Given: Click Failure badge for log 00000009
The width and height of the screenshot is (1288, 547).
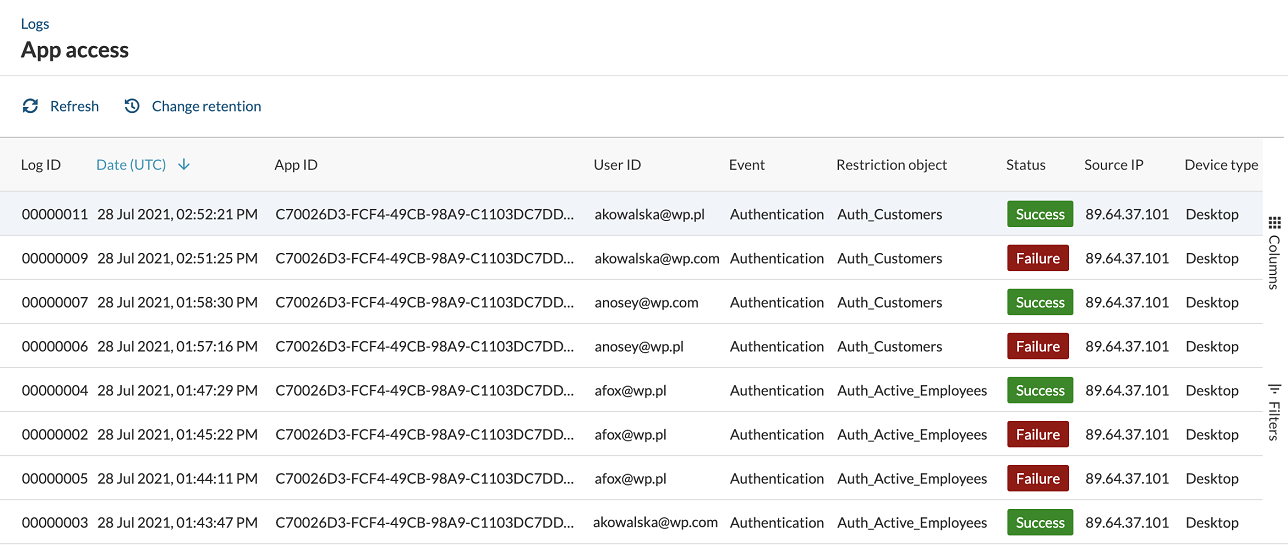Looking at the screenshot, I should 1038,258.
